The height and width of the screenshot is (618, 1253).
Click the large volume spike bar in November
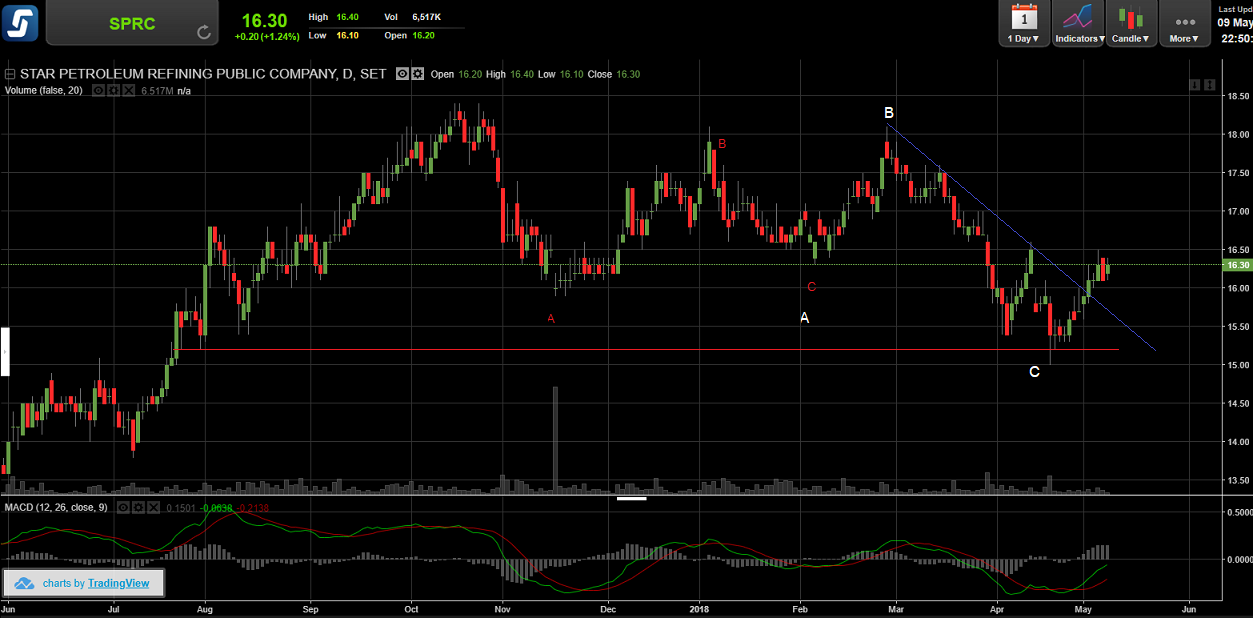[555, 439]
